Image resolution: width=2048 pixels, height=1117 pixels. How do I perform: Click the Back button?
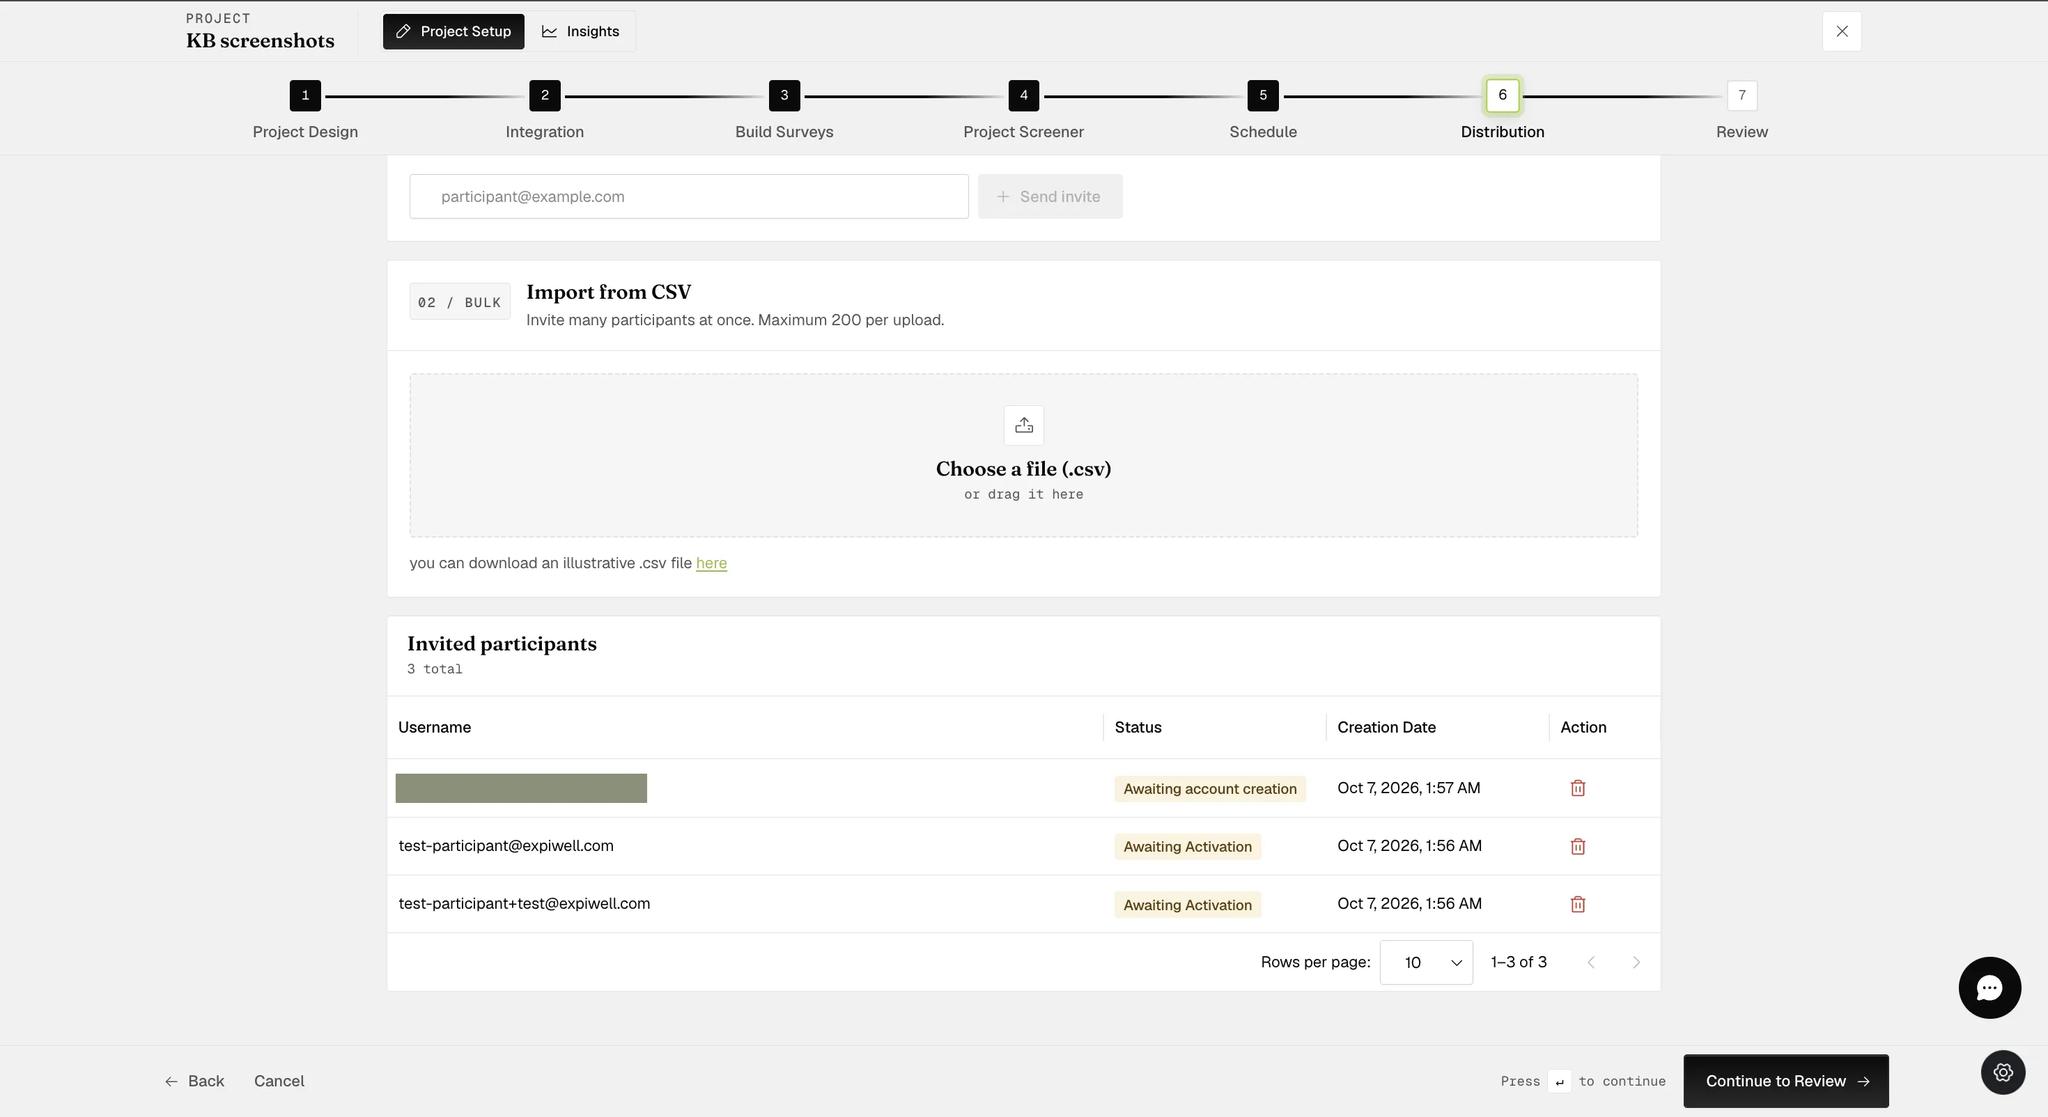point(195,1081)
